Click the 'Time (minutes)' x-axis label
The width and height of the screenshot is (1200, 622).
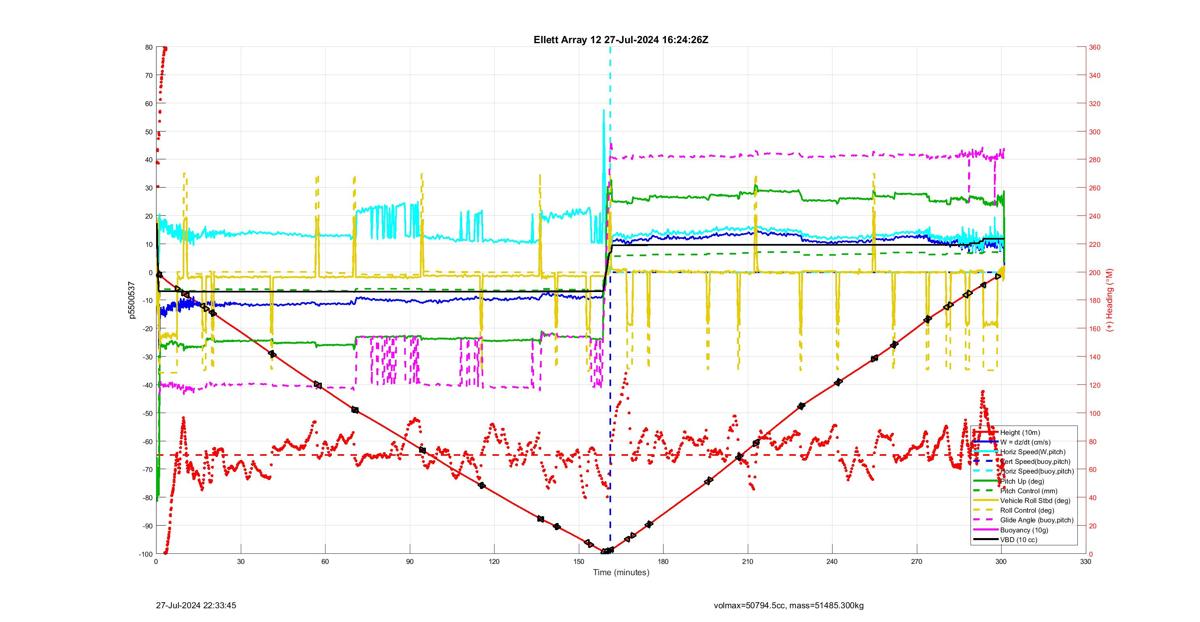click(x=620, y=572)
